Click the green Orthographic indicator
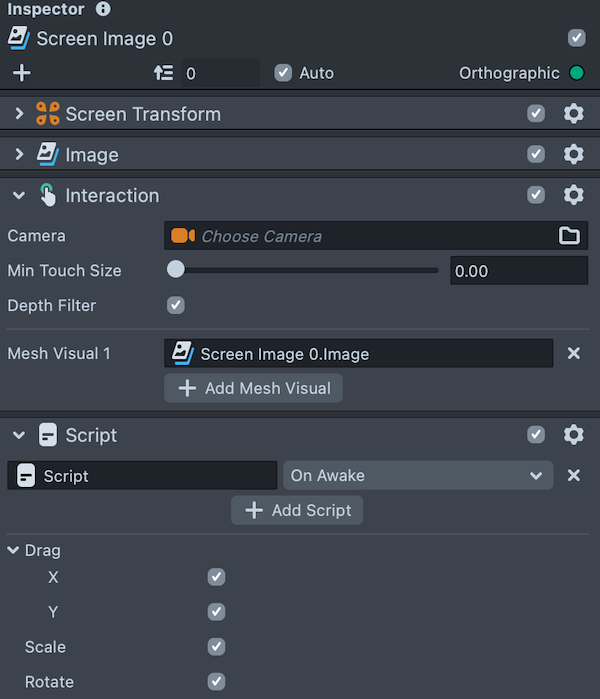 point(576,73)
